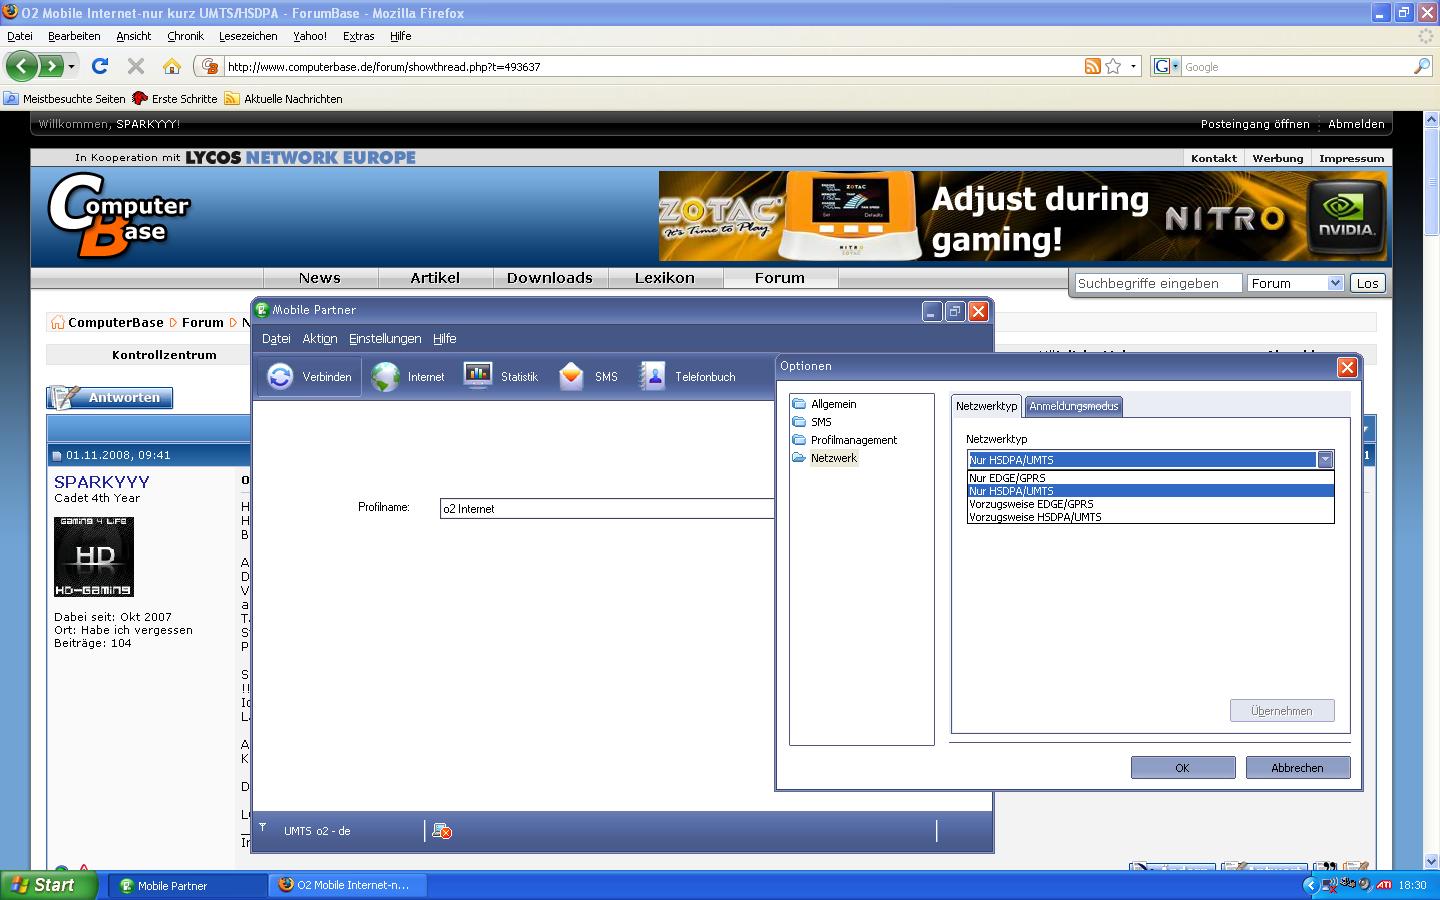Open the Statistik monitor icon
1440x900 pixels.
click(x=478, y=376)
